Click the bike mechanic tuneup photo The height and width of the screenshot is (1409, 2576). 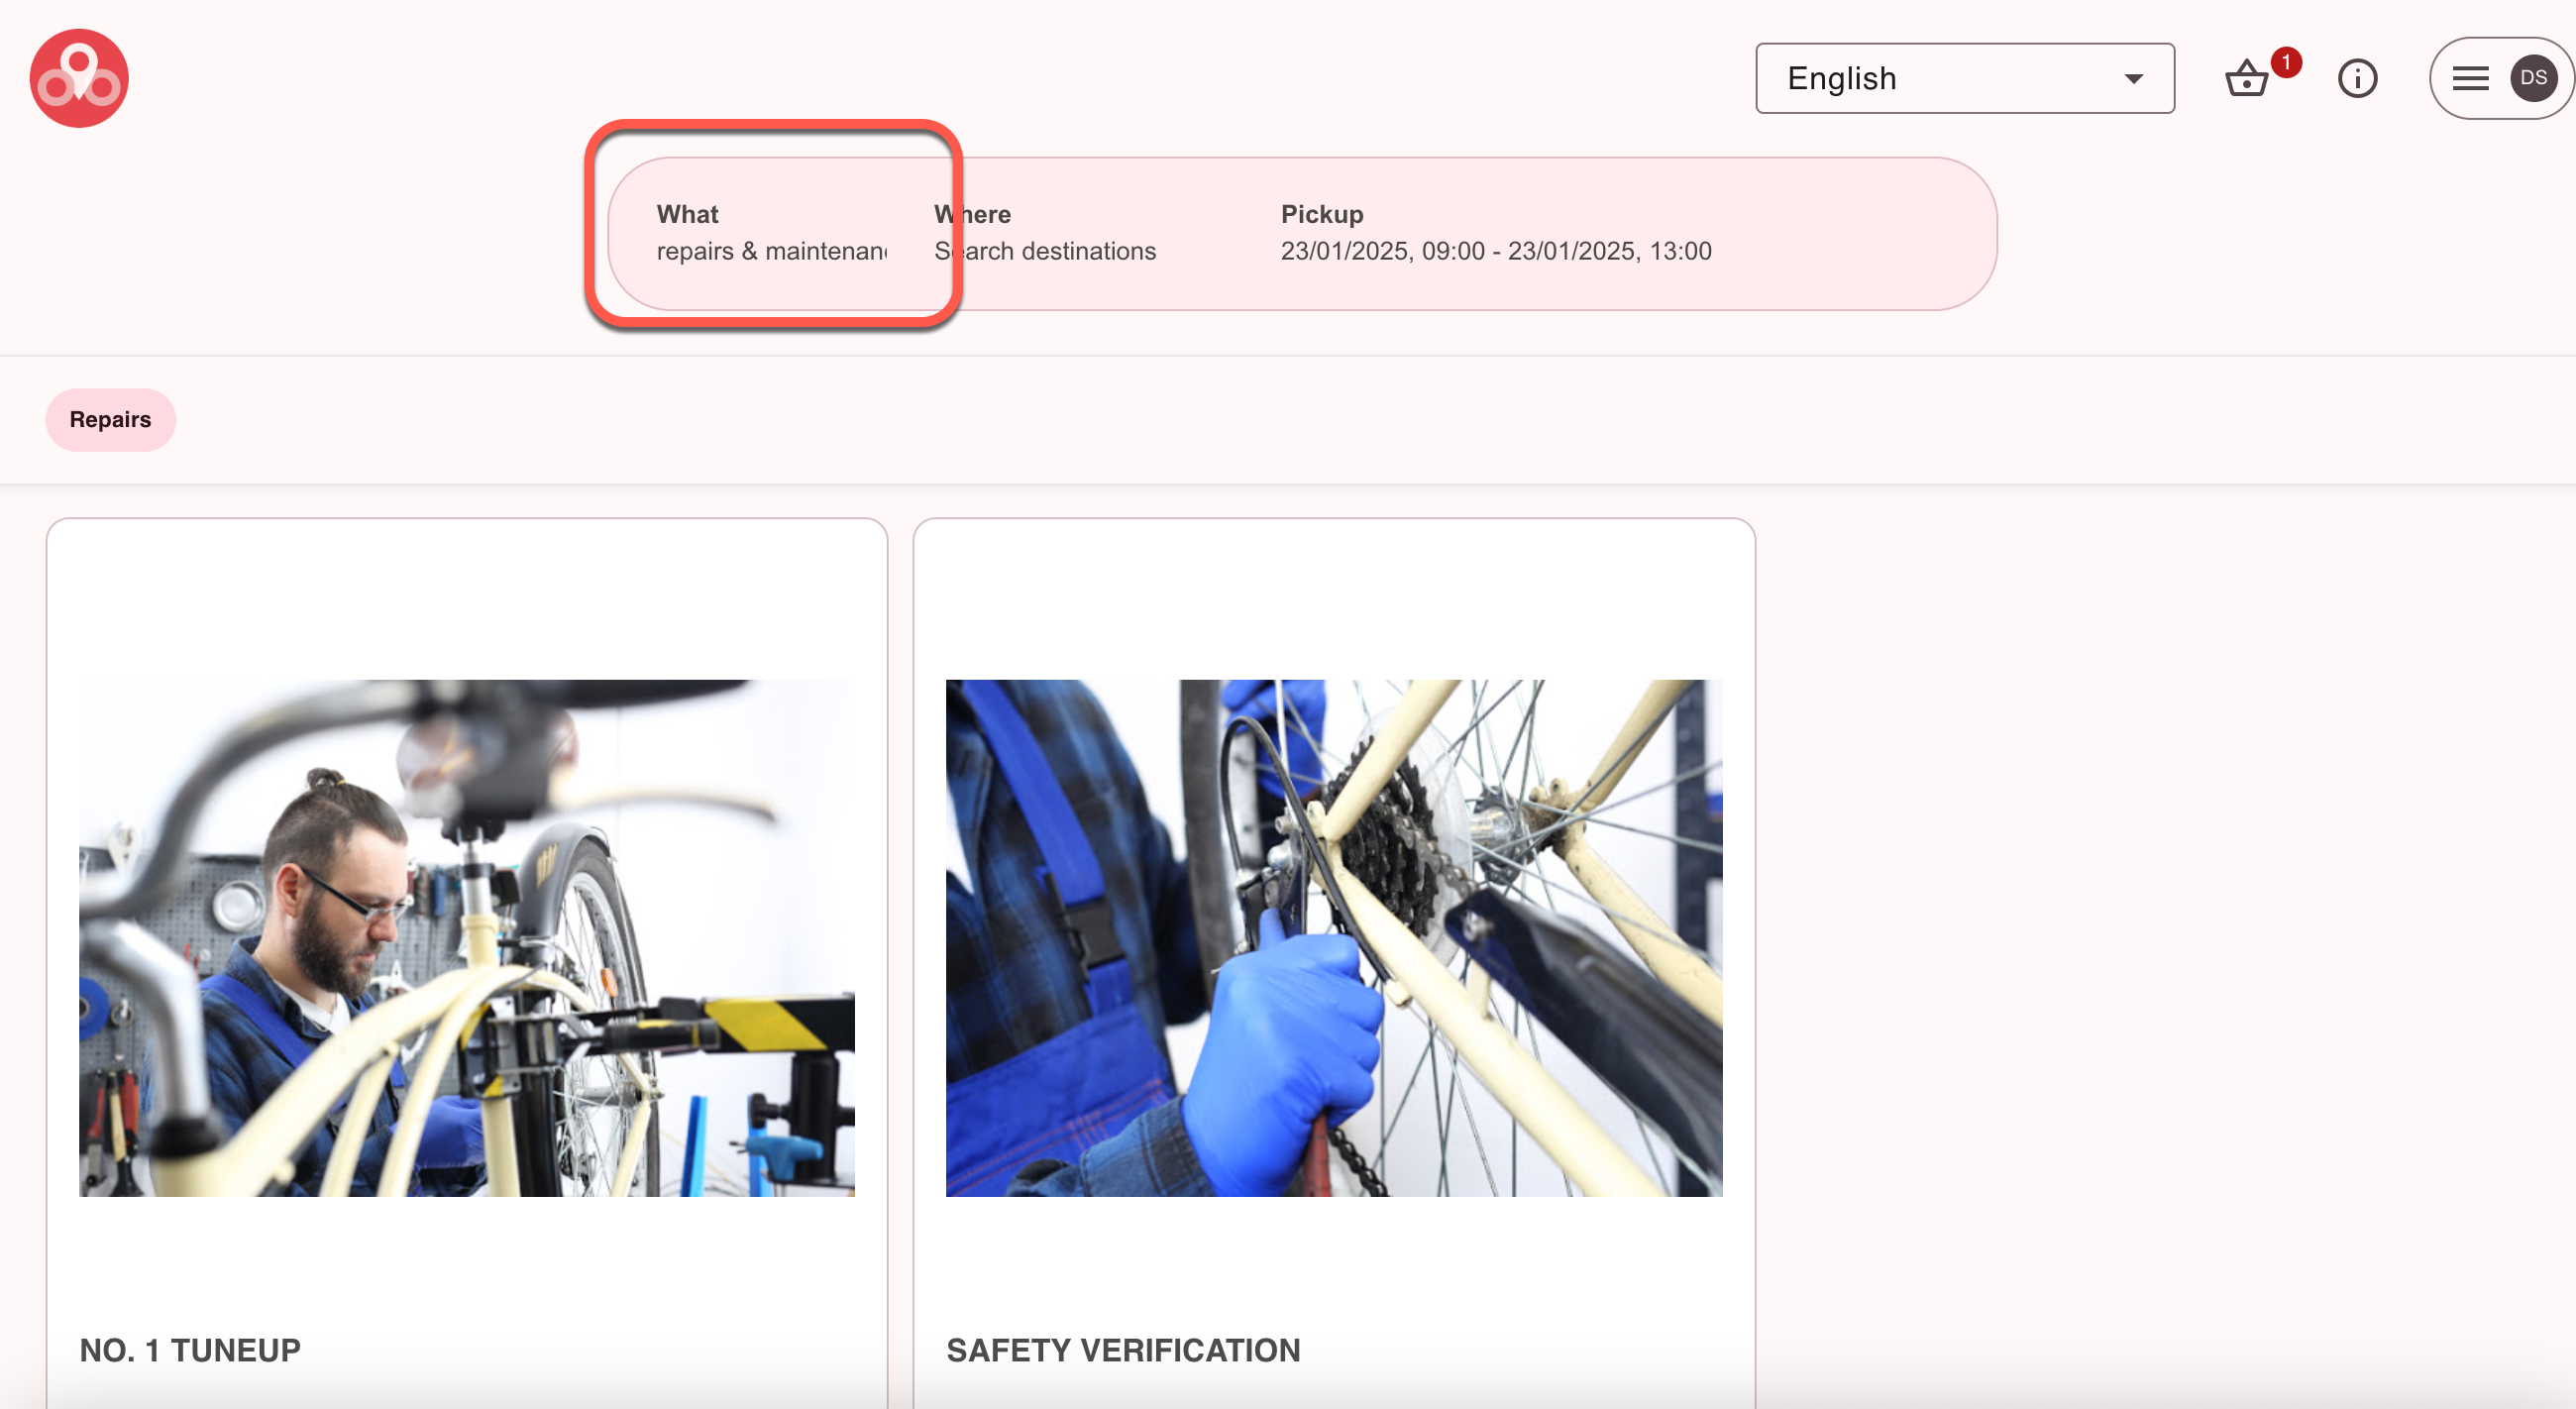point(467,937)
